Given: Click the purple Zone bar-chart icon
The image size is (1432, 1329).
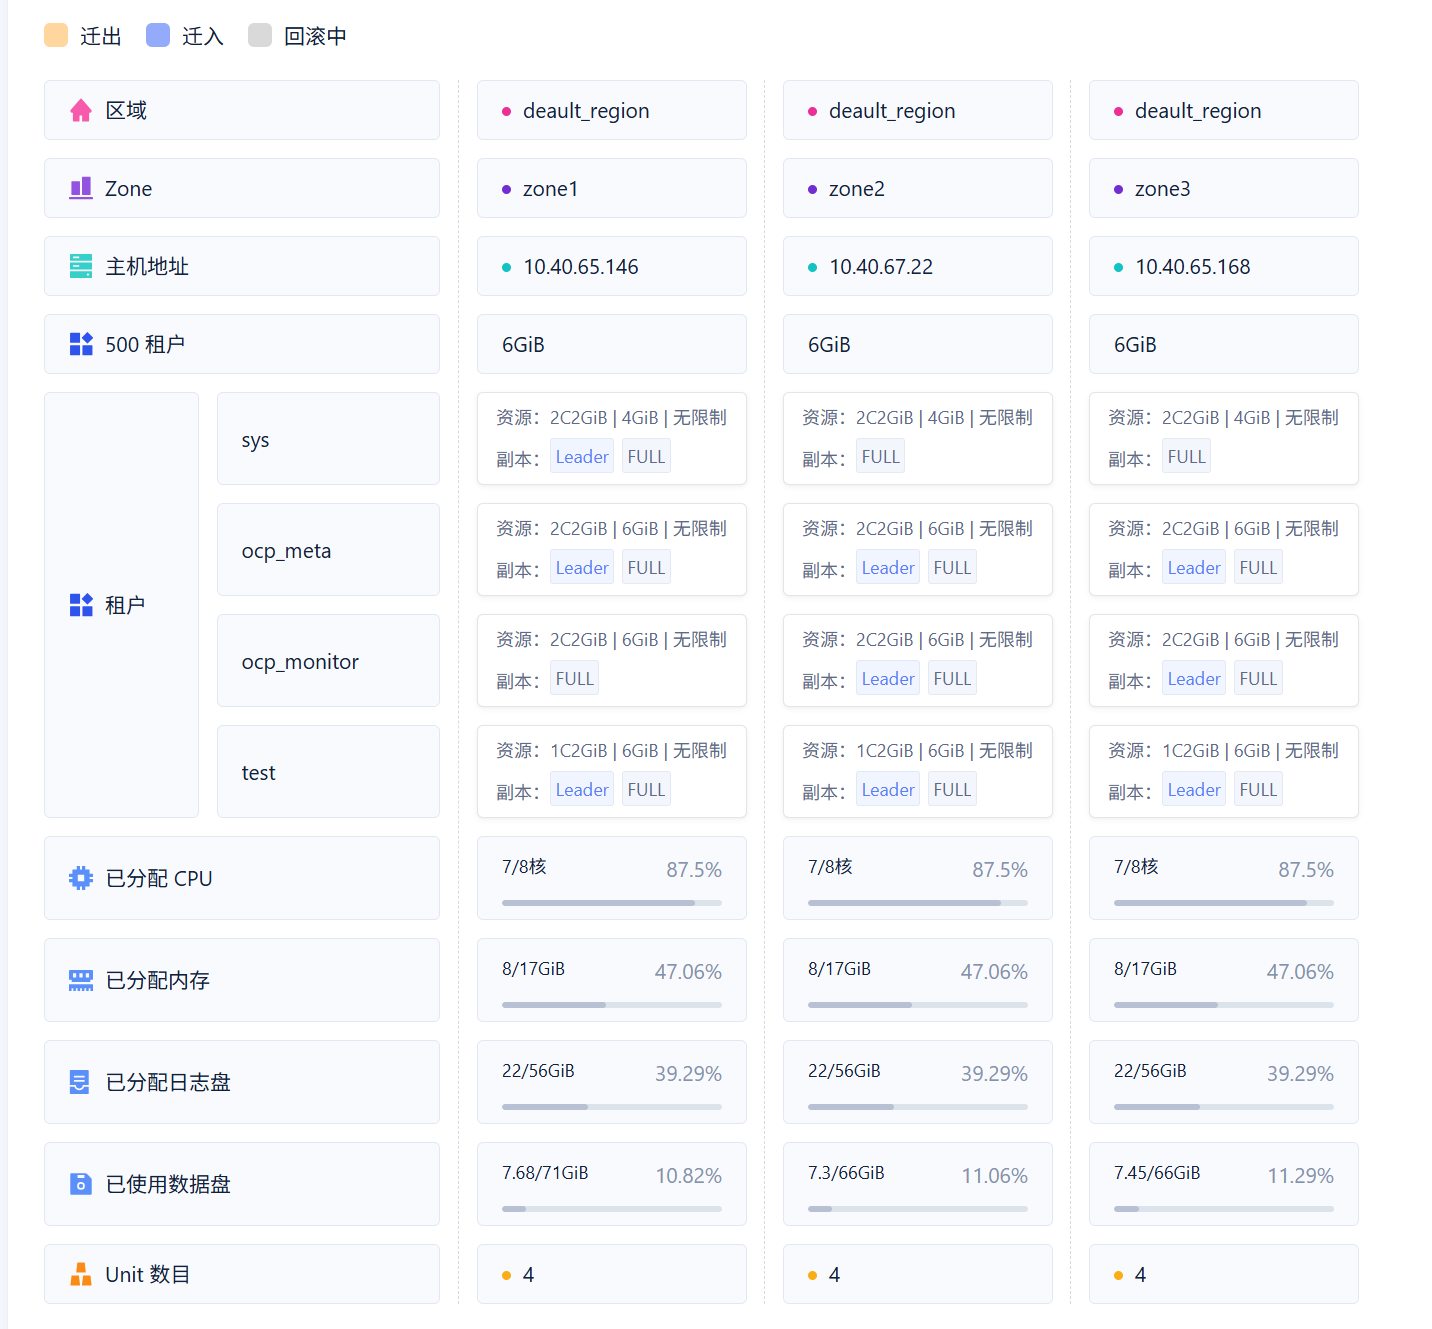Looking at the screenshot, I should [81, 189].
